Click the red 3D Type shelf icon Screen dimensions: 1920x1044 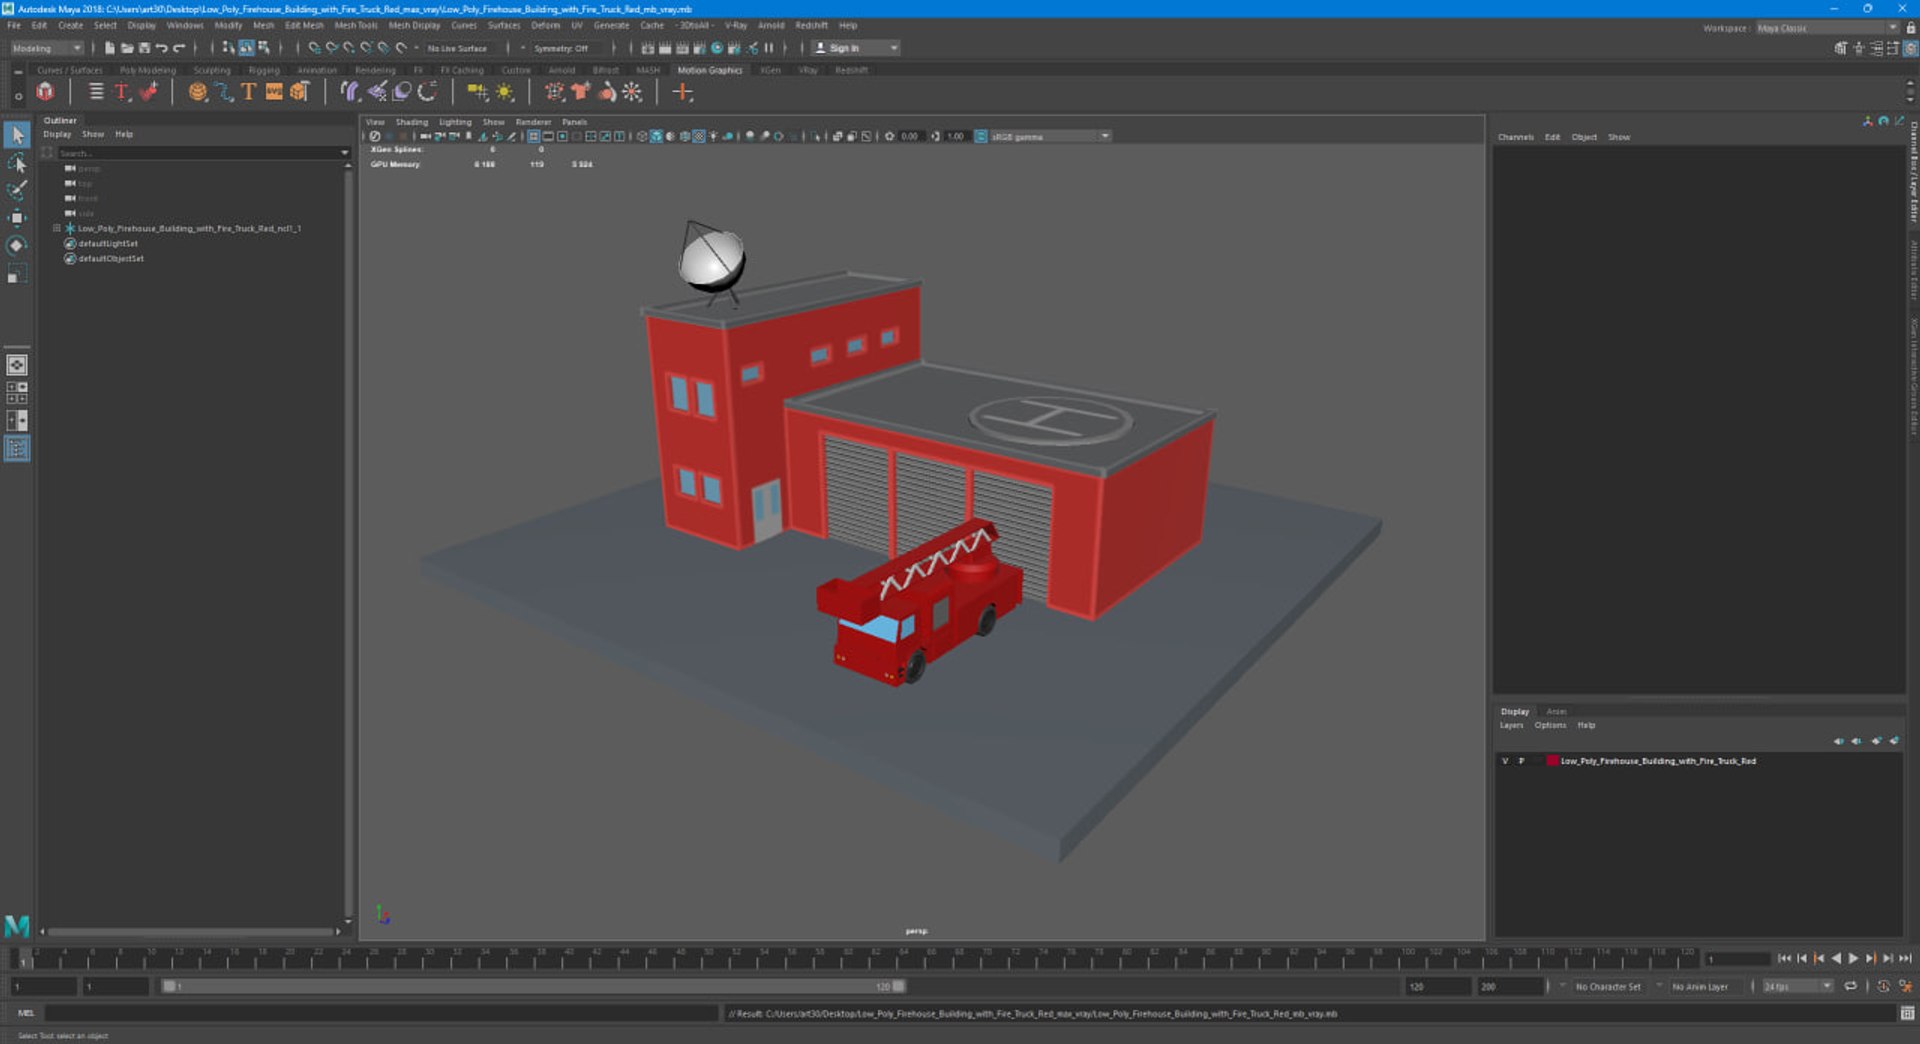click(x=122, y=92)
